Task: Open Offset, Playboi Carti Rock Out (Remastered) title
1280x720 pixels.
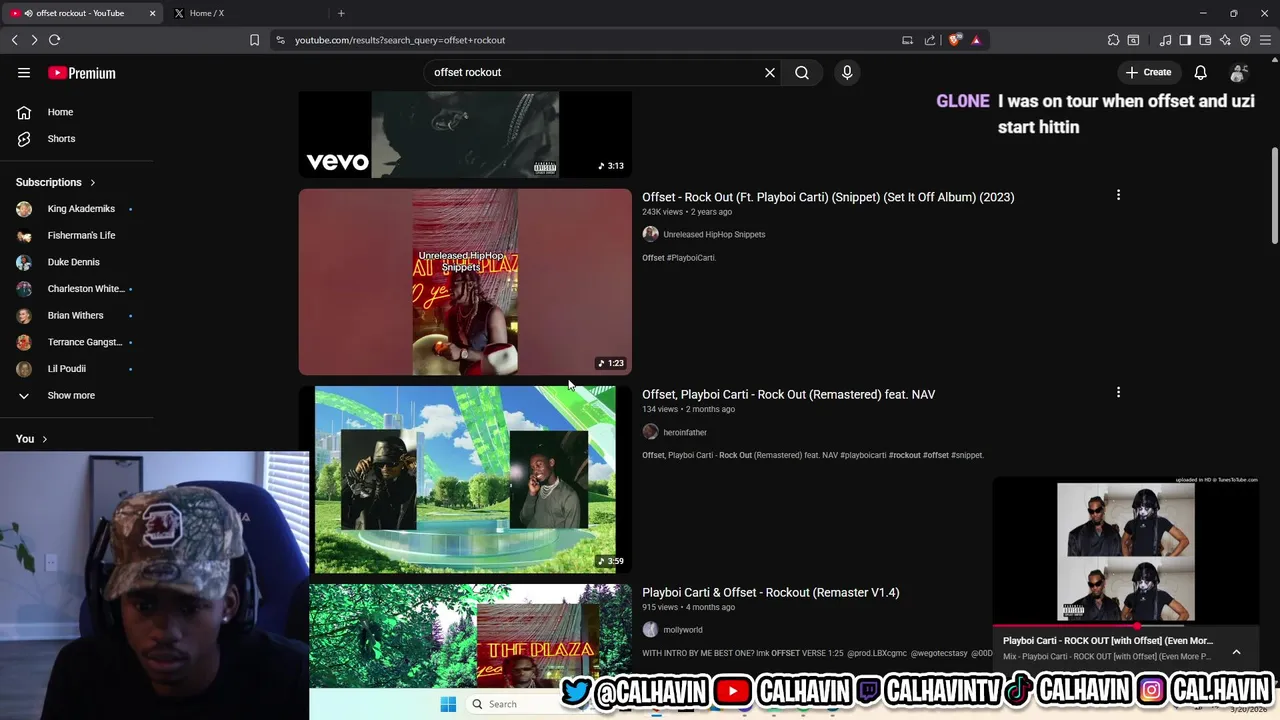Action: 788,394
